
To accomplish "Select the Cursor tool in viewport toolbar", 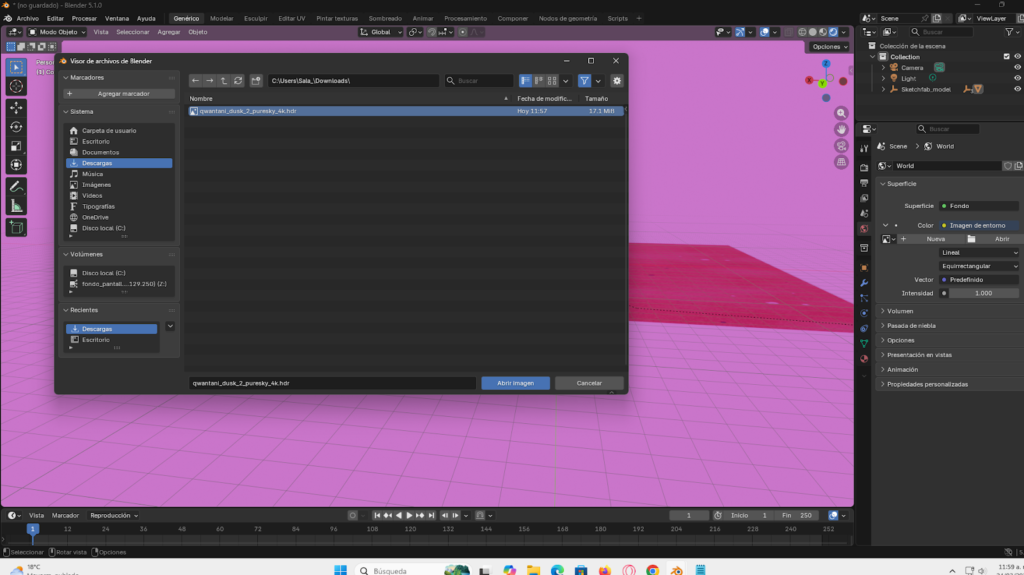I will point(16,86).
